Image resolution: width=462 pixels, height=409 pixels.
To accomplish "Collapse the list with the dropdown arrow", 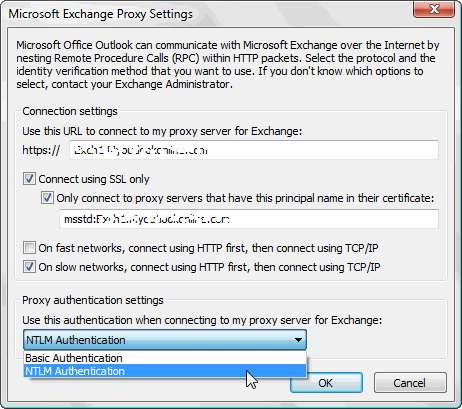I will [x=298, y=340].
